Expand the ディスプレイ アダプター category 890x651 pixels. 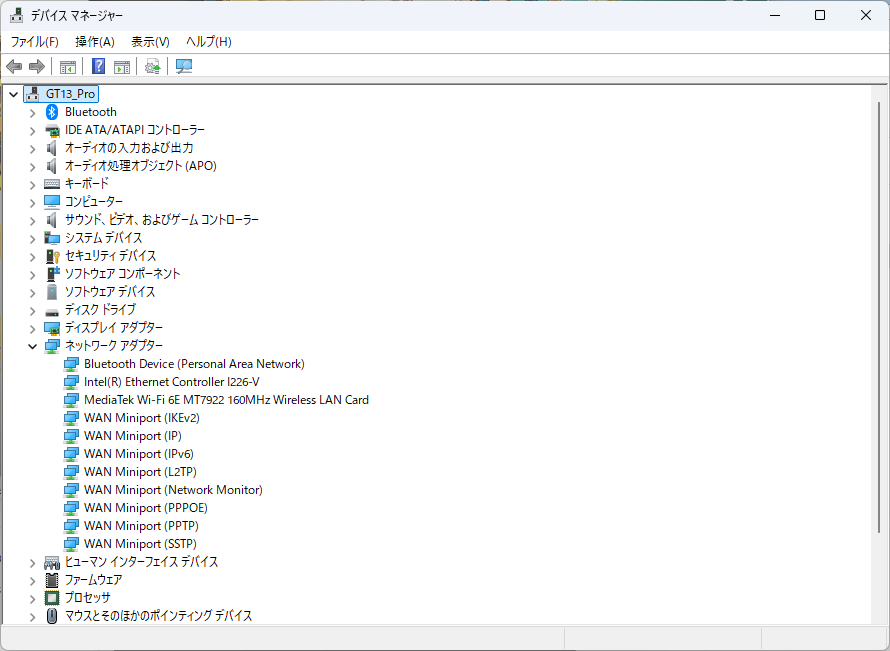[32, 329]
